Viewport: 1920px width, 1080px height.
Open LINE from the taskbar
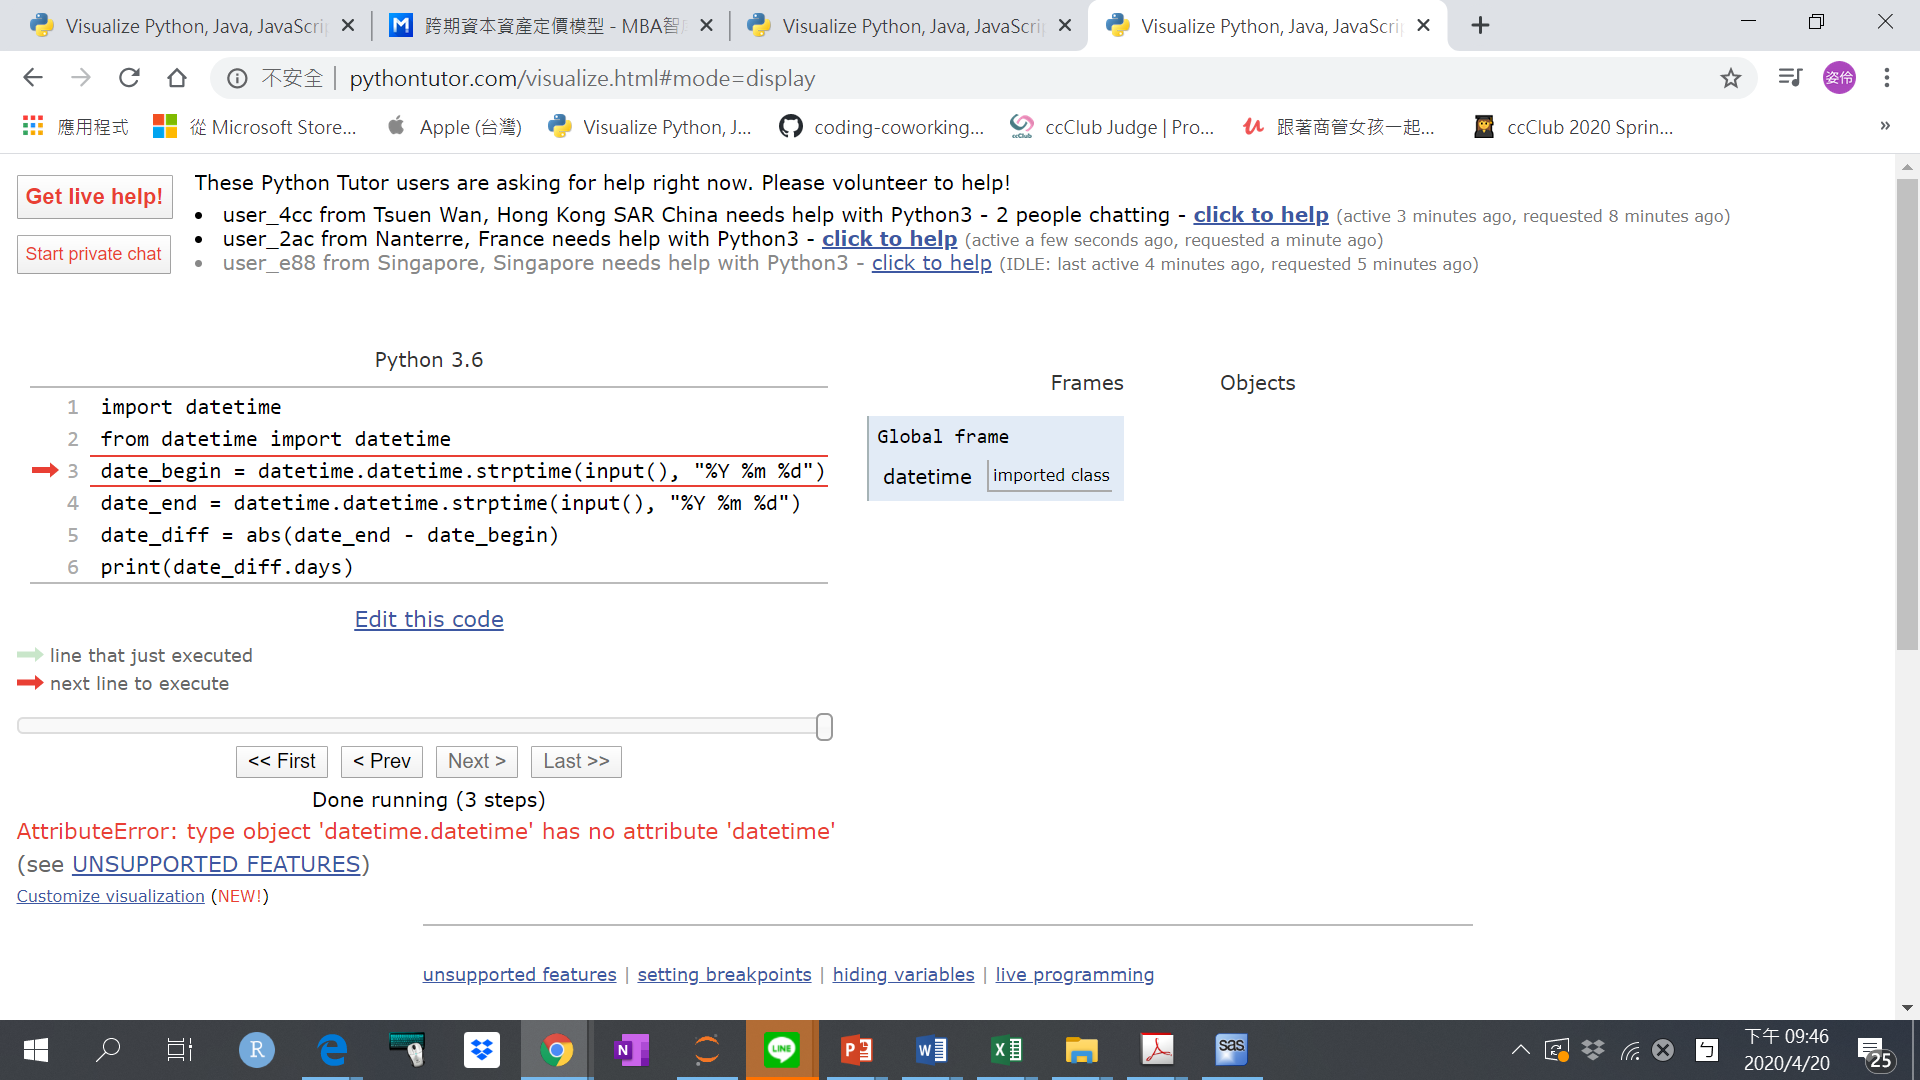pyautogui.click(x=781, y=1049)
